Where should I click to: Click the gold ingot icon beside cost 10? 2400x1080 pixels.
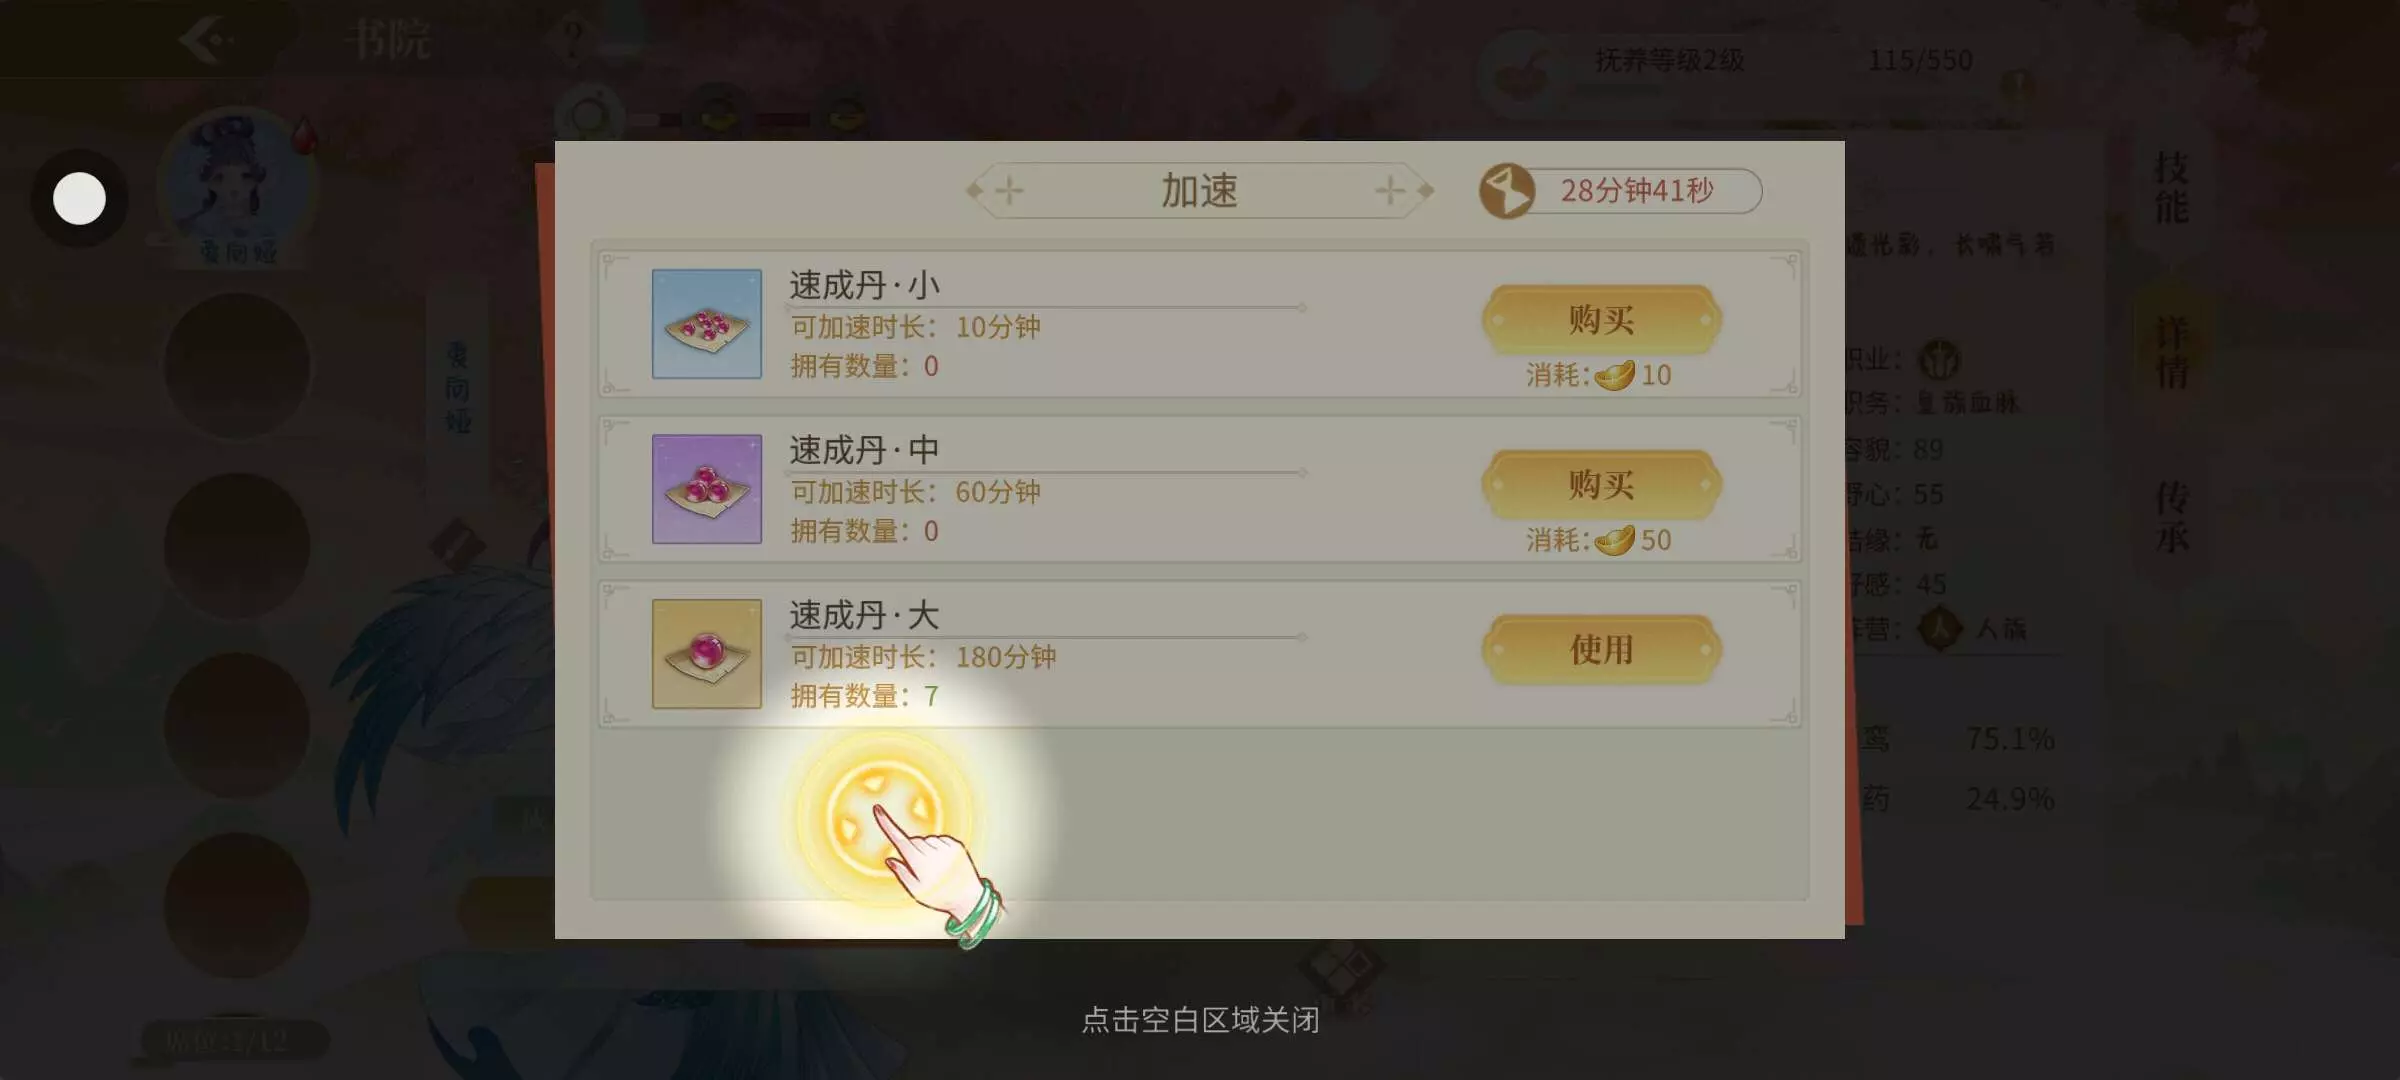[1614, 375]
